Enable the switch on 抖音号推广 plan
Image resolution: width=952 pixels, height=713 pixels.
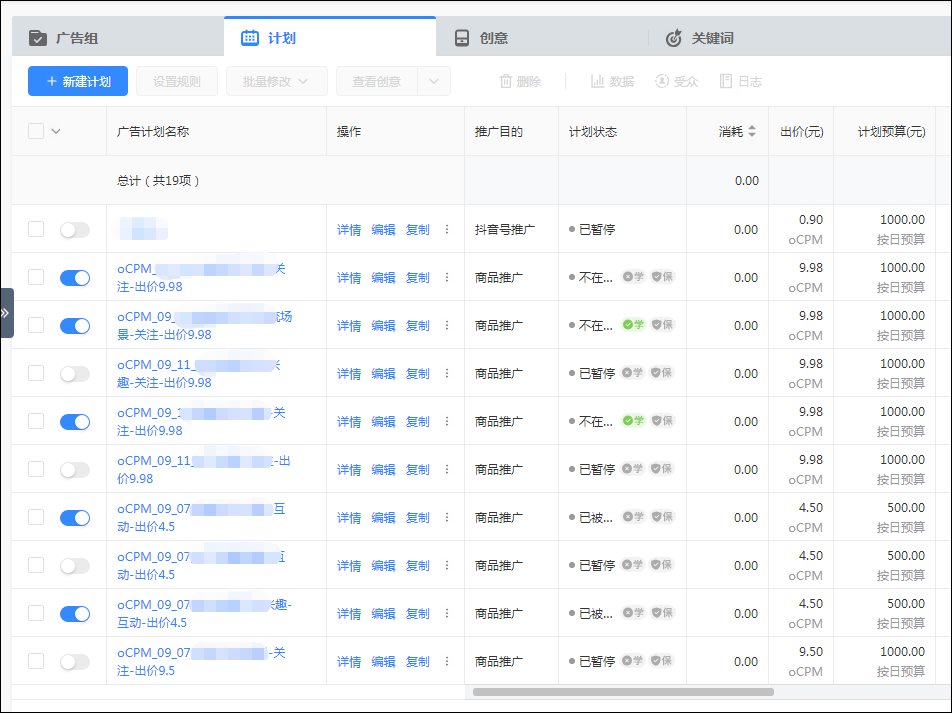tap(75, 230)
